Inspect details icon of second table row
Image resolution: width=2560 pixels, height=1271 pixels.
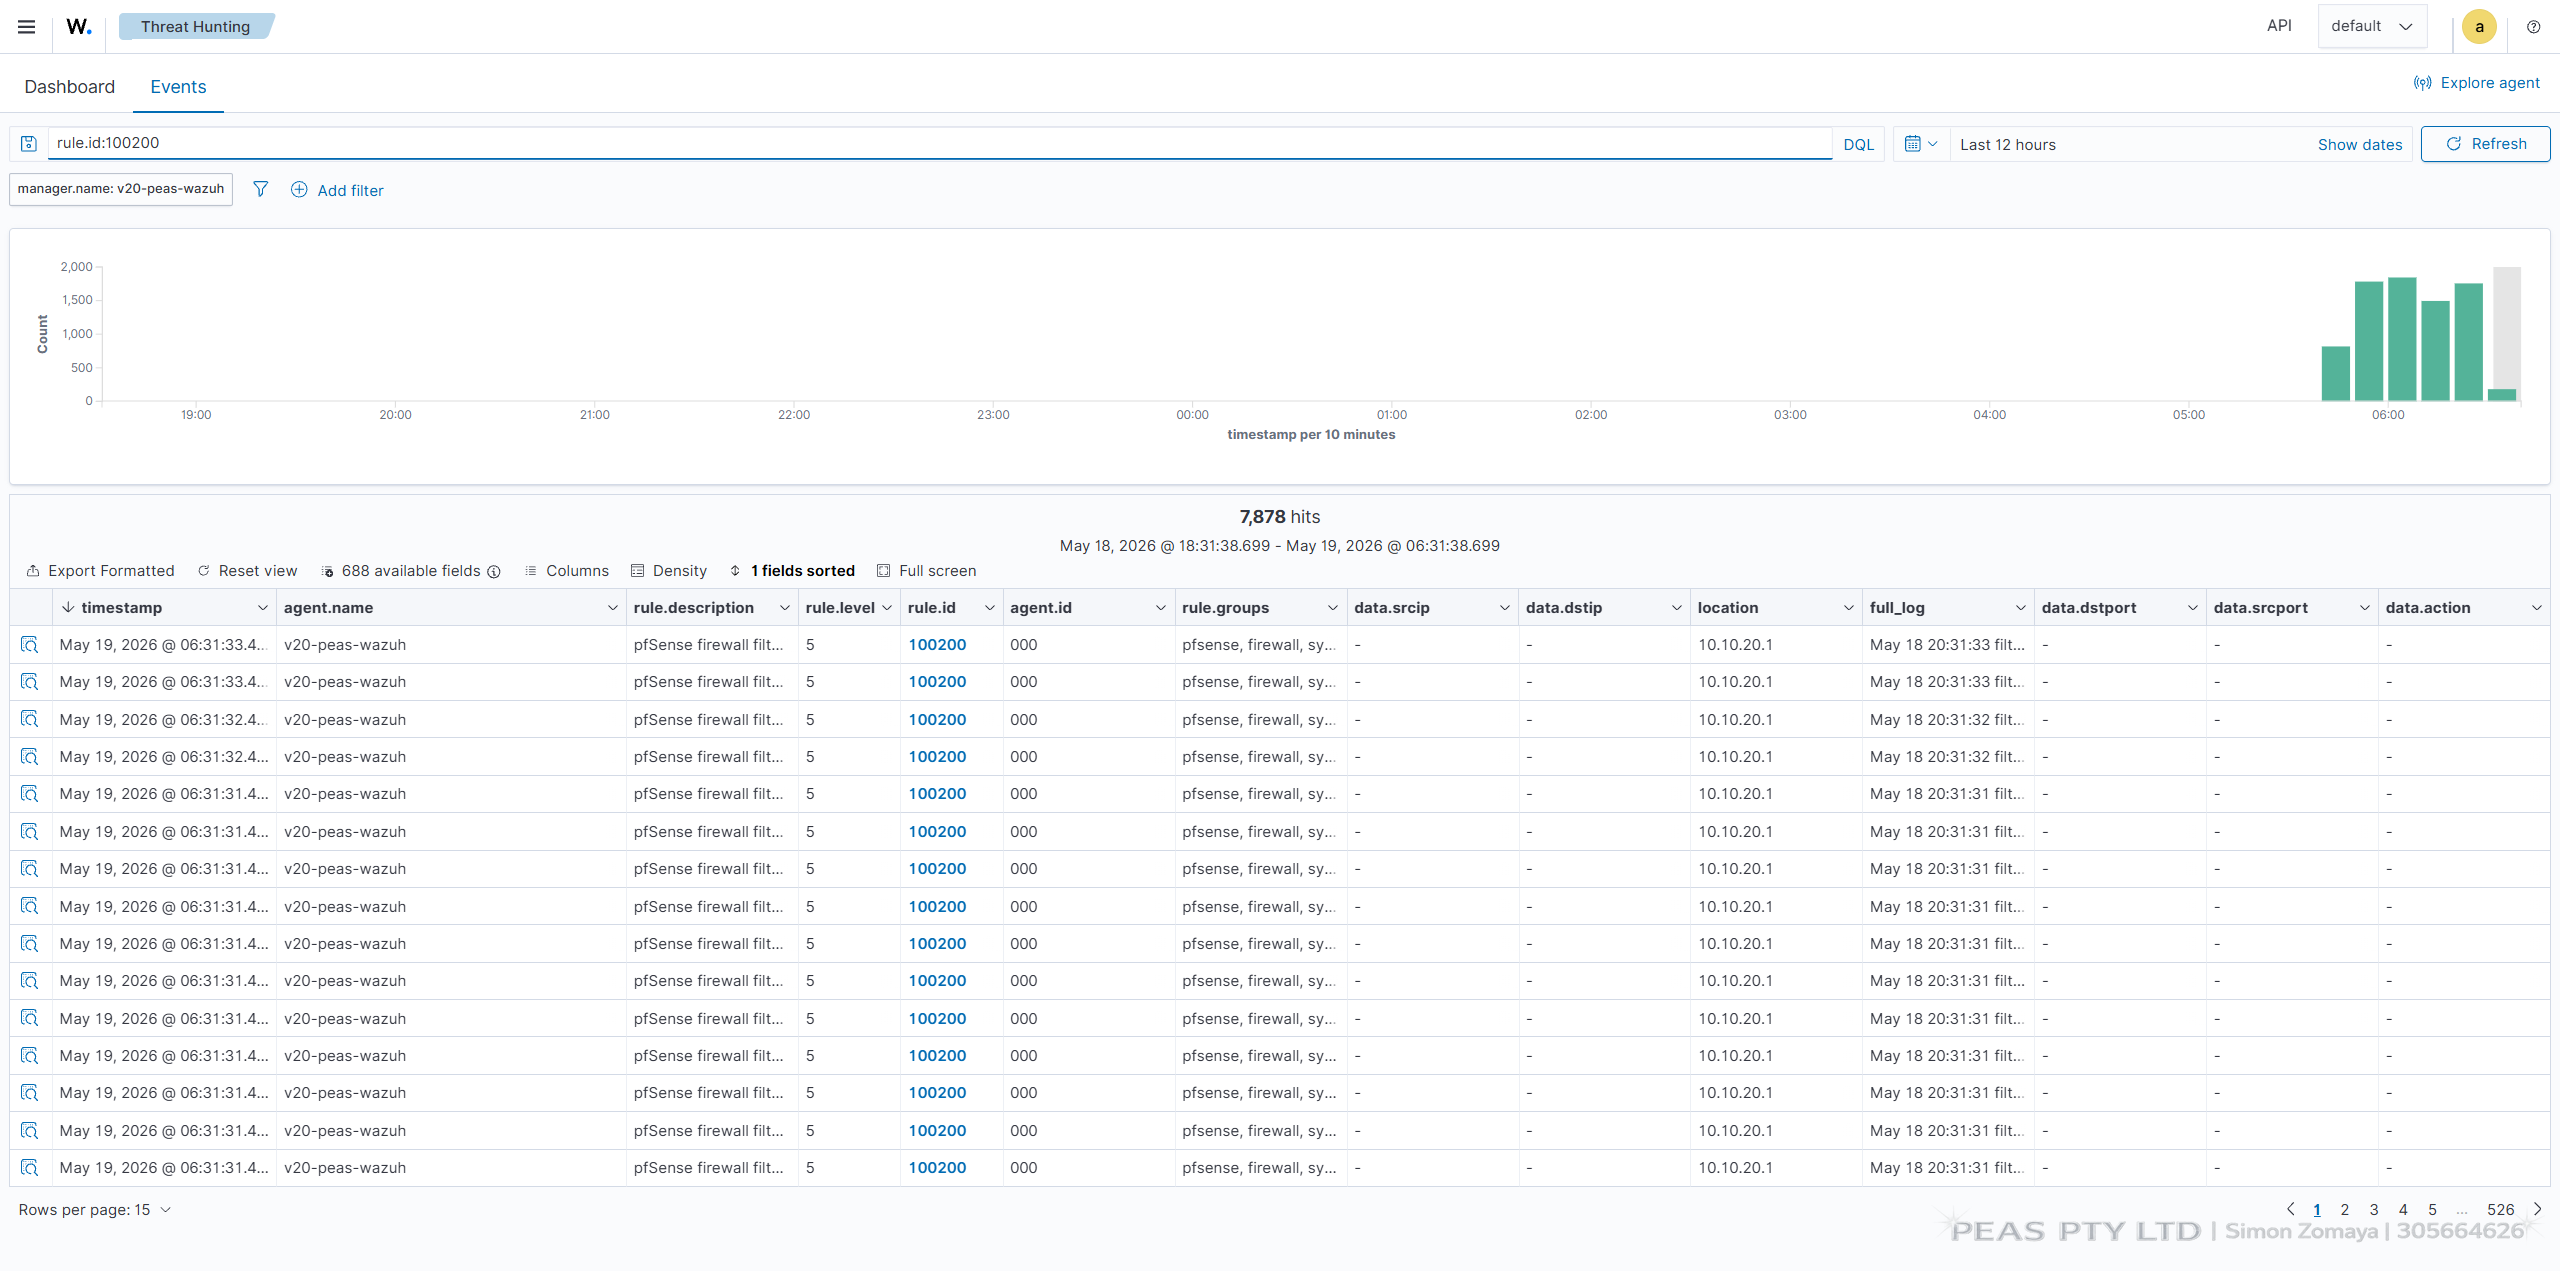click(30, 682)
